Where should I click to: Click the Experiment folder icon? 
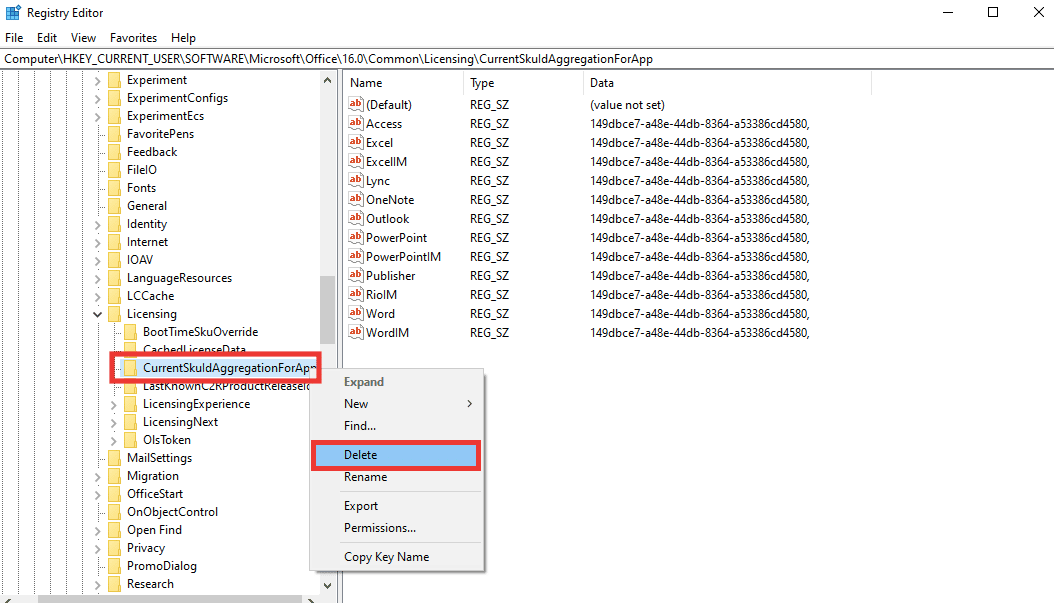tap(114, 80)
